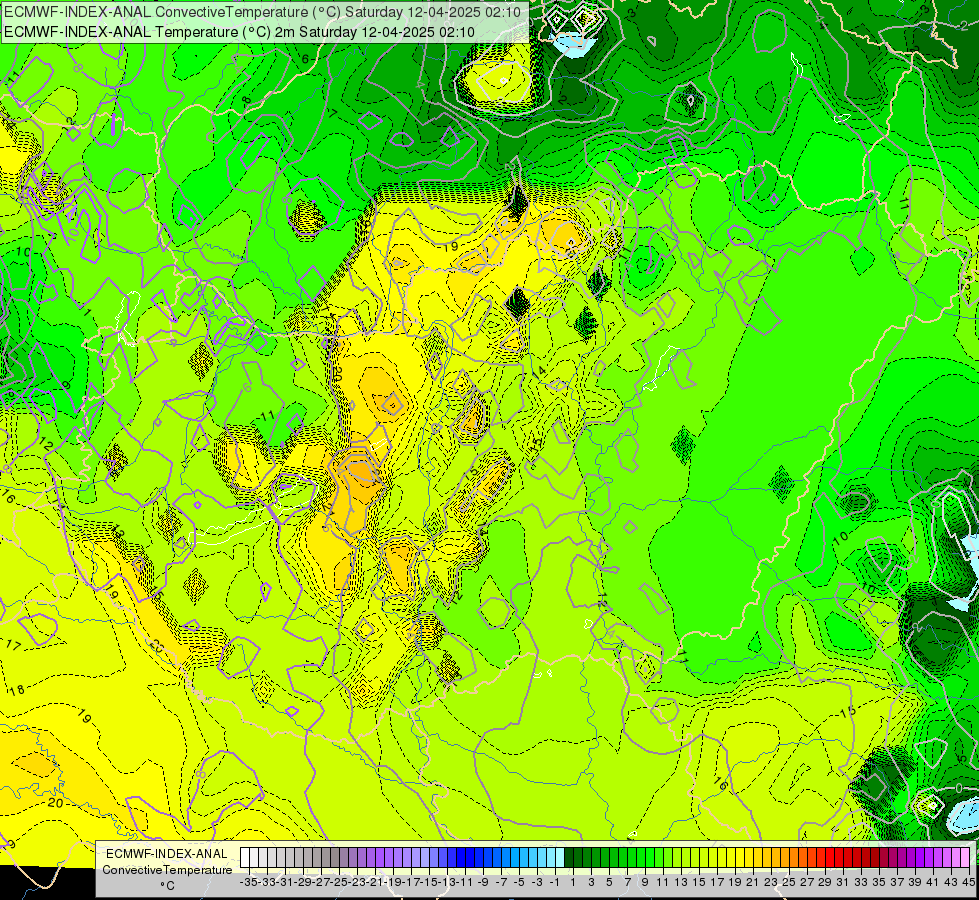The height and width of the screenshot is (900, 979).
Task: Click the ConvectiveTemperature label in the legend
Action: point(167,869)
